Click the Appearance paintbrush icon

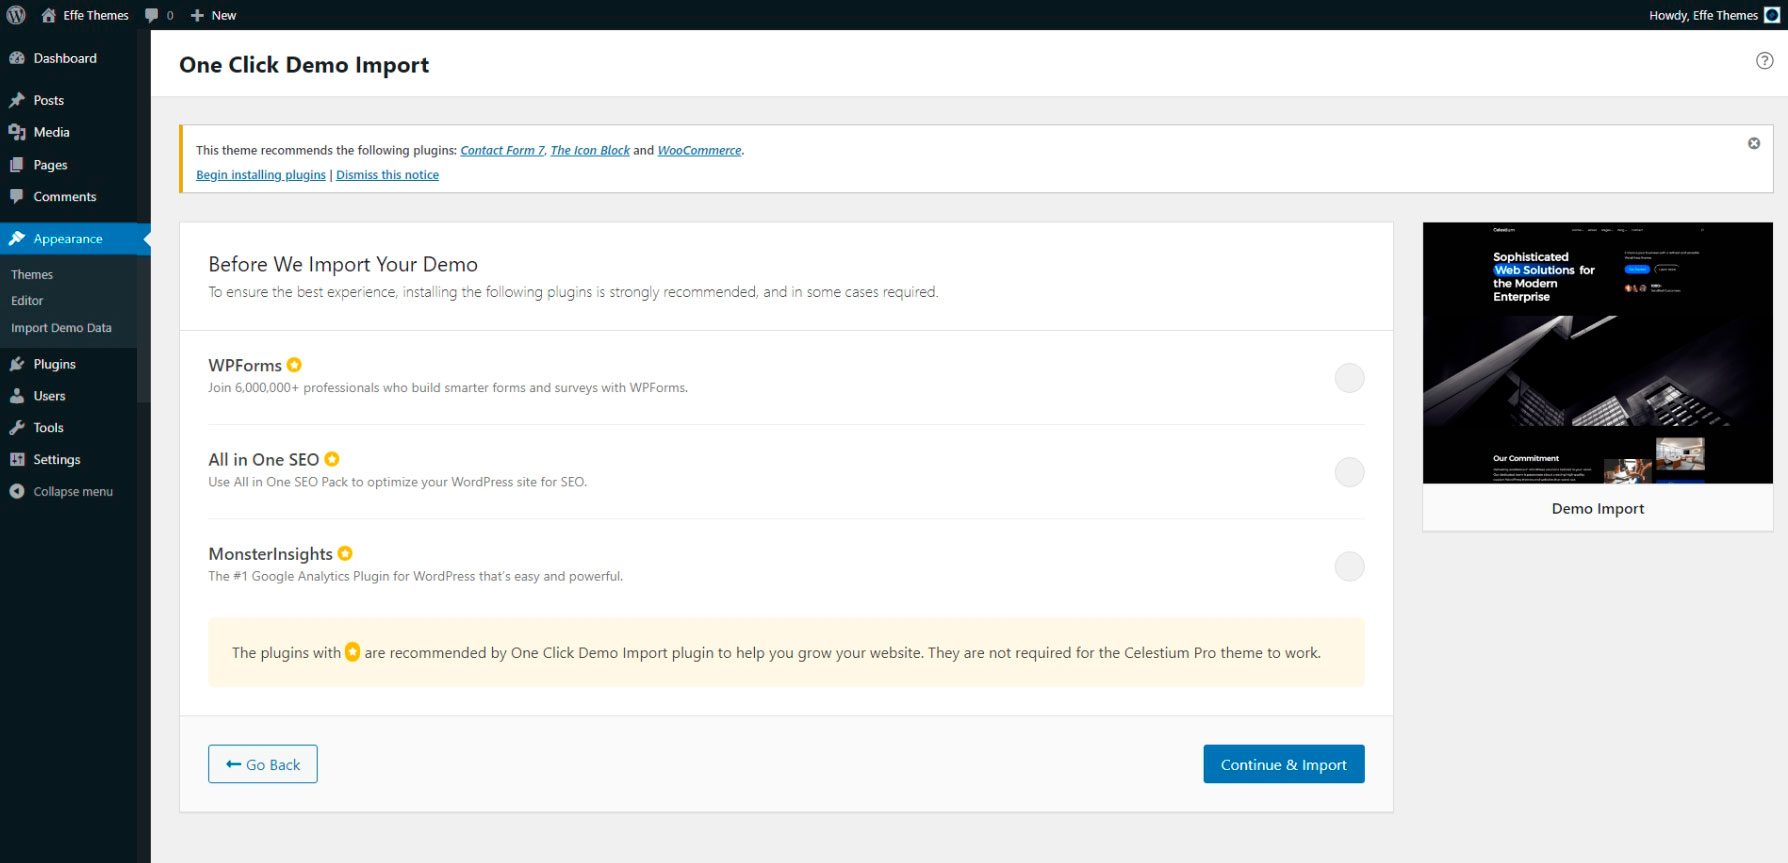point(17,239)
